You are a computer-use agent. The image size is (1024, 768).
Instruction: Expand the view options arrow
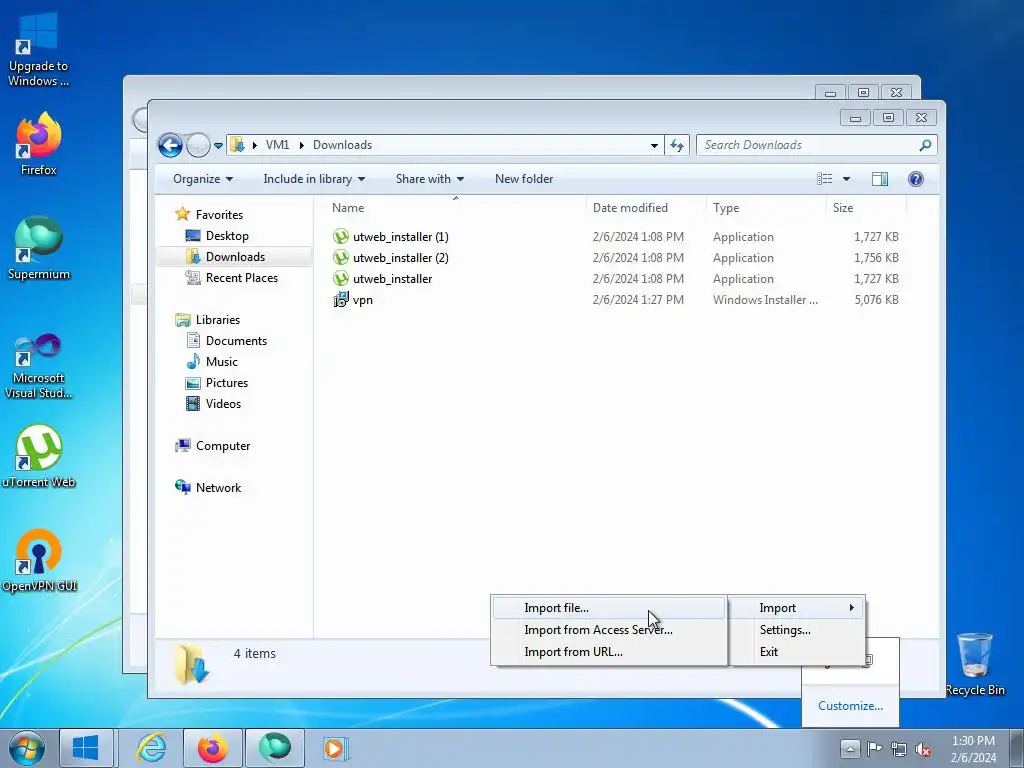[846, 179]
